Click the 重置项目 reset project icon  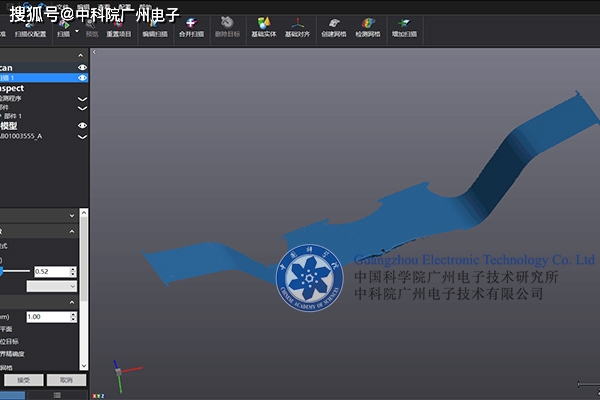click(119, 25)
